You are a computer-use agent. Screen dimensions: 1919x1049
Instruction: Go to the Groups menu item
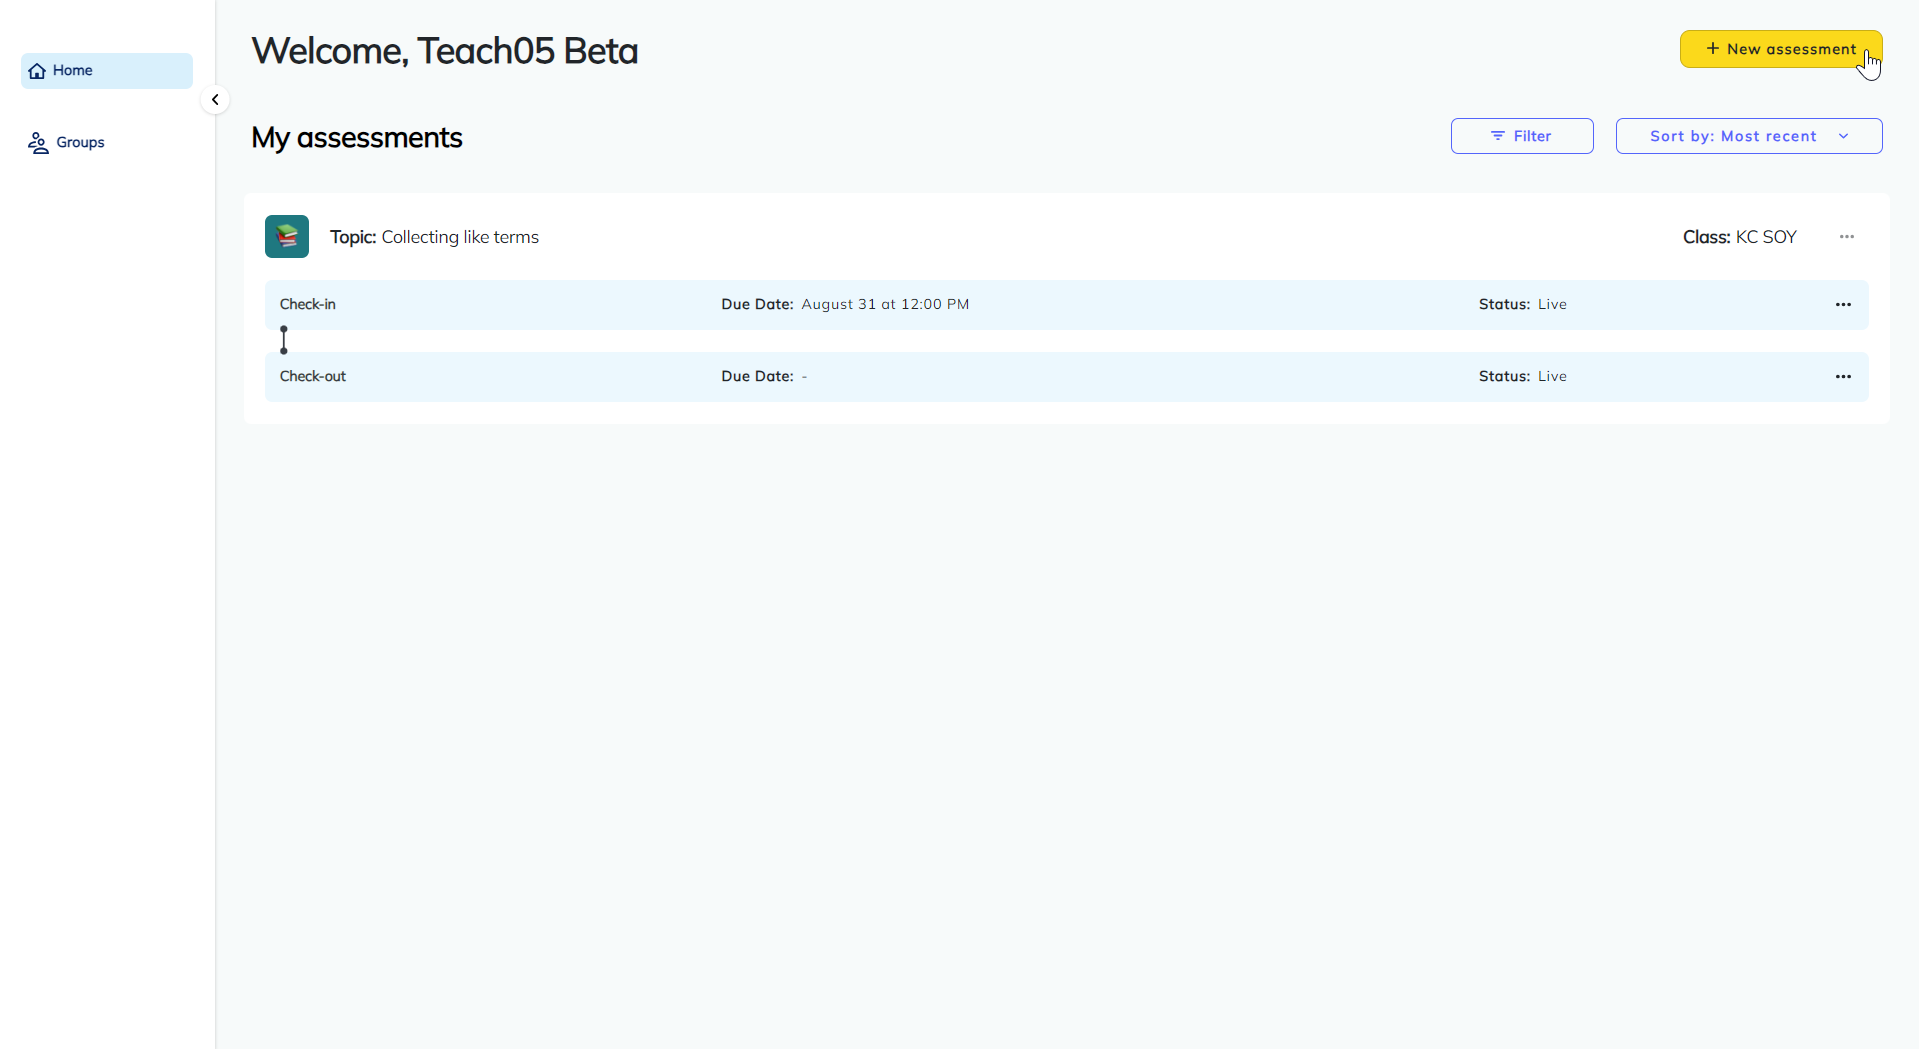pos(80,143)
